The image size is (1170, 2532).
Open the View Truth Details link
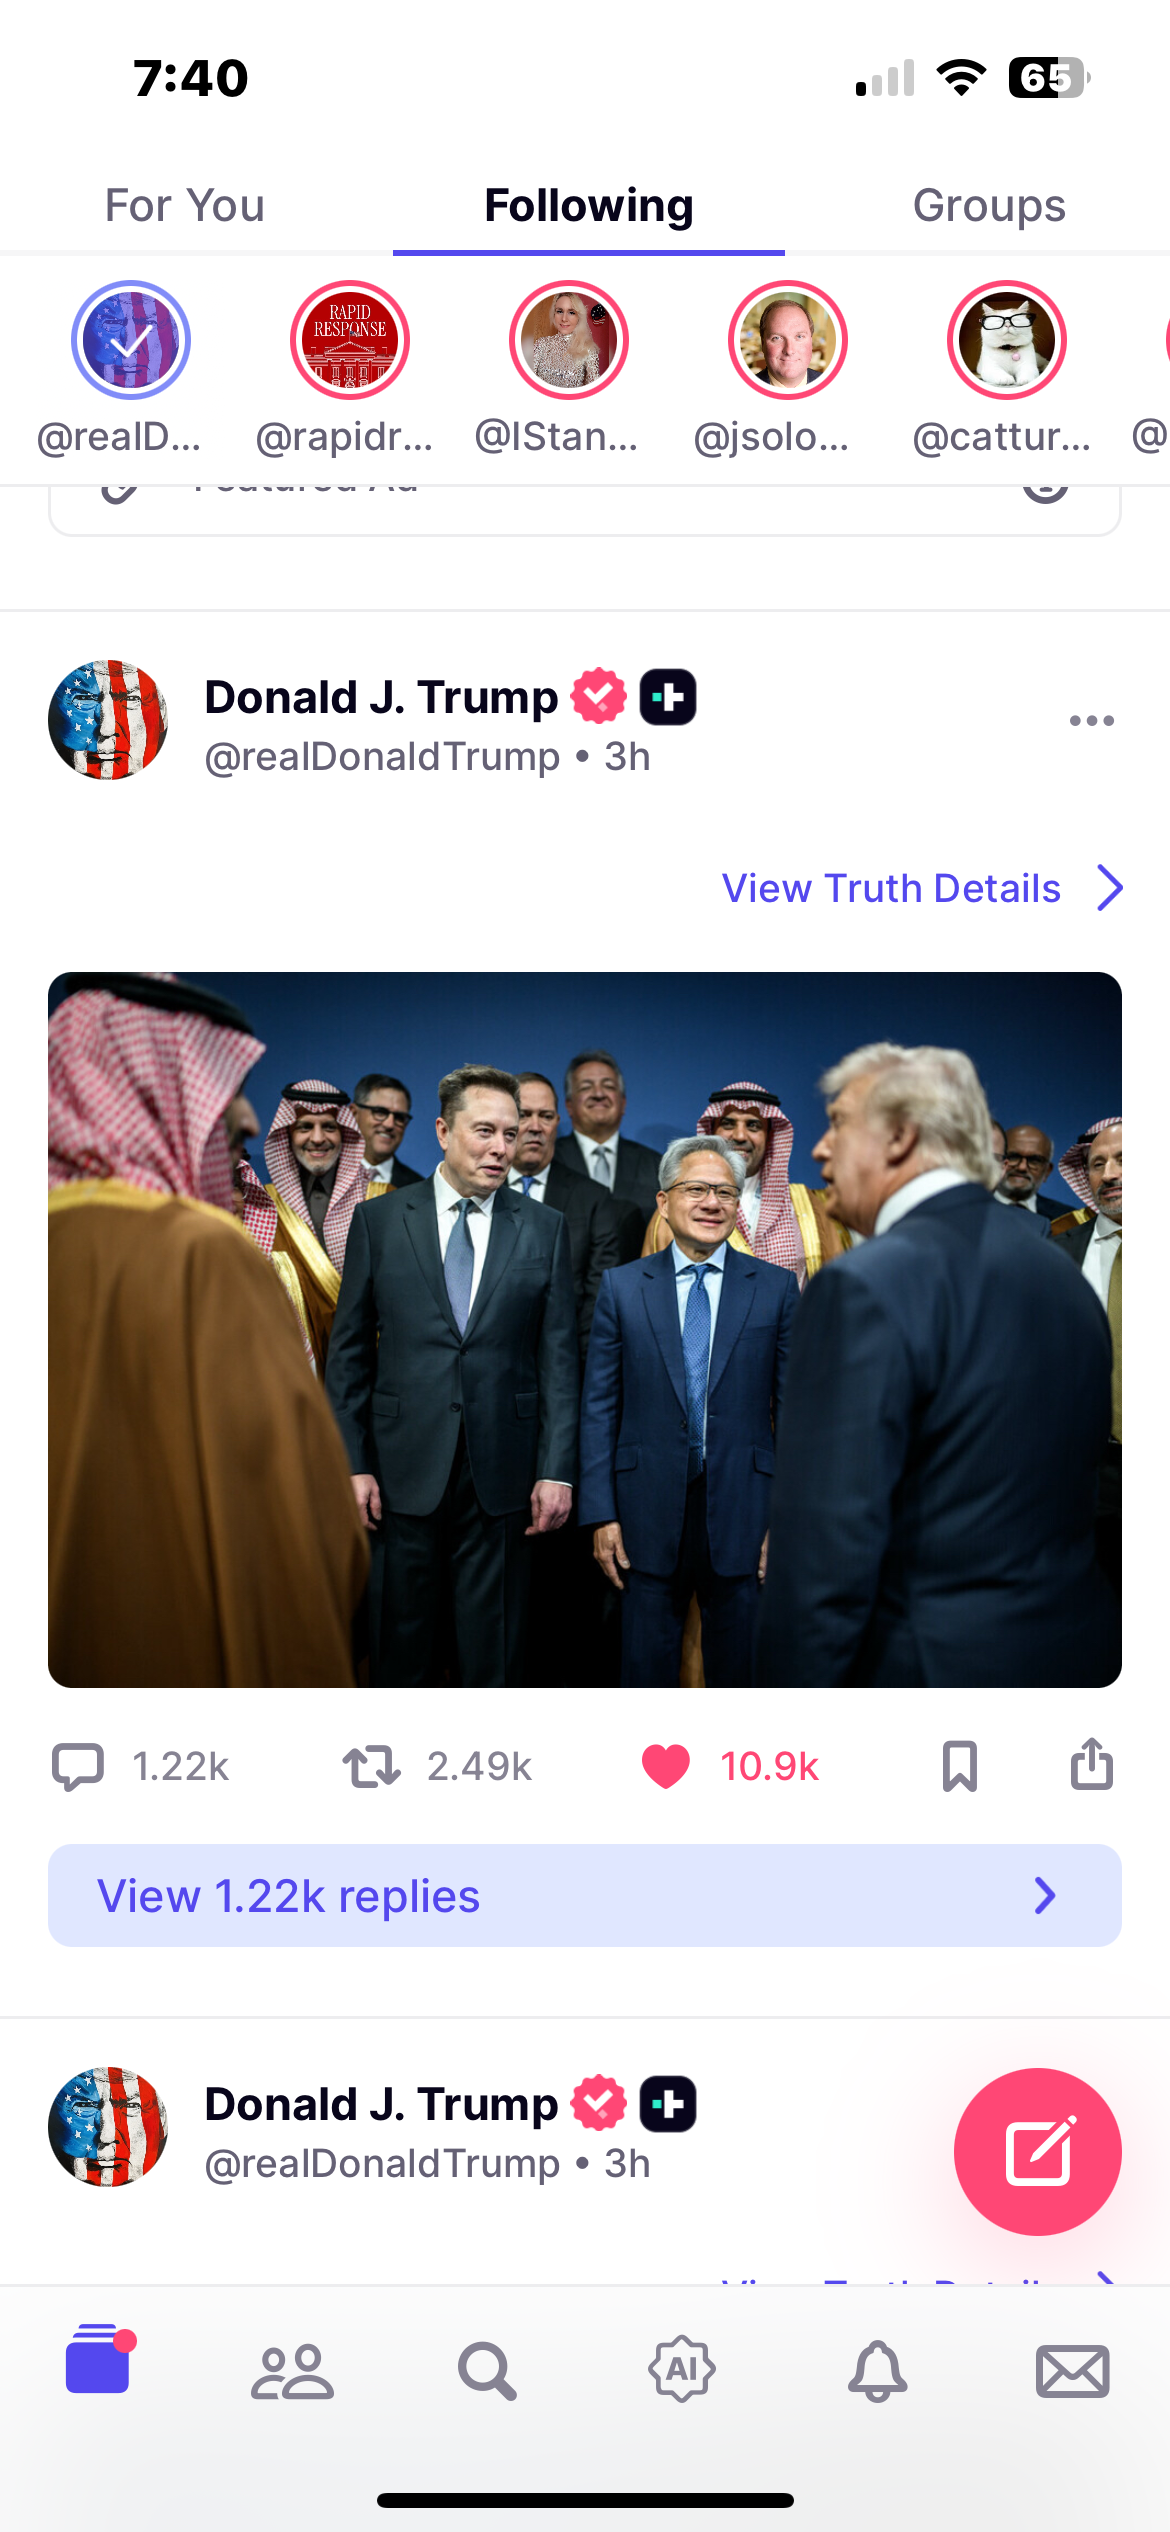click(891, 888)
